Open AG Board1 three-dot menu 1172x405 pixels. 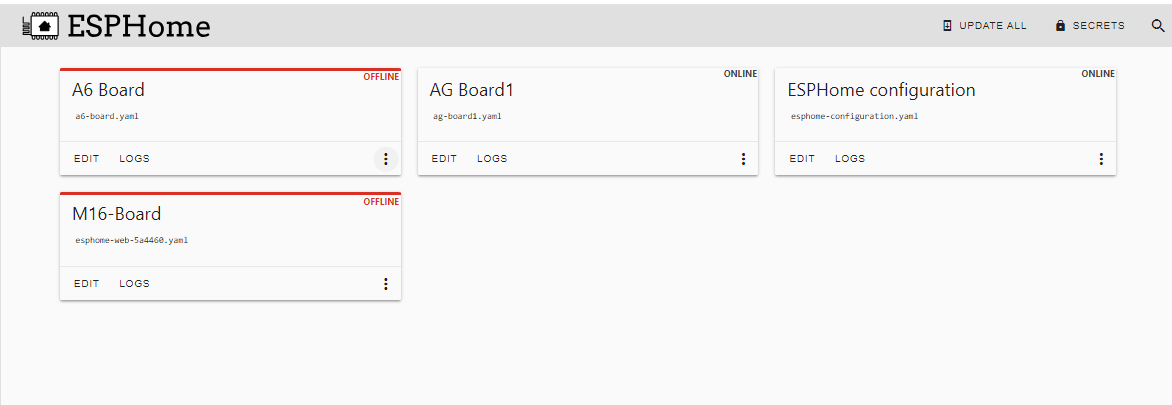pos(743,159)
